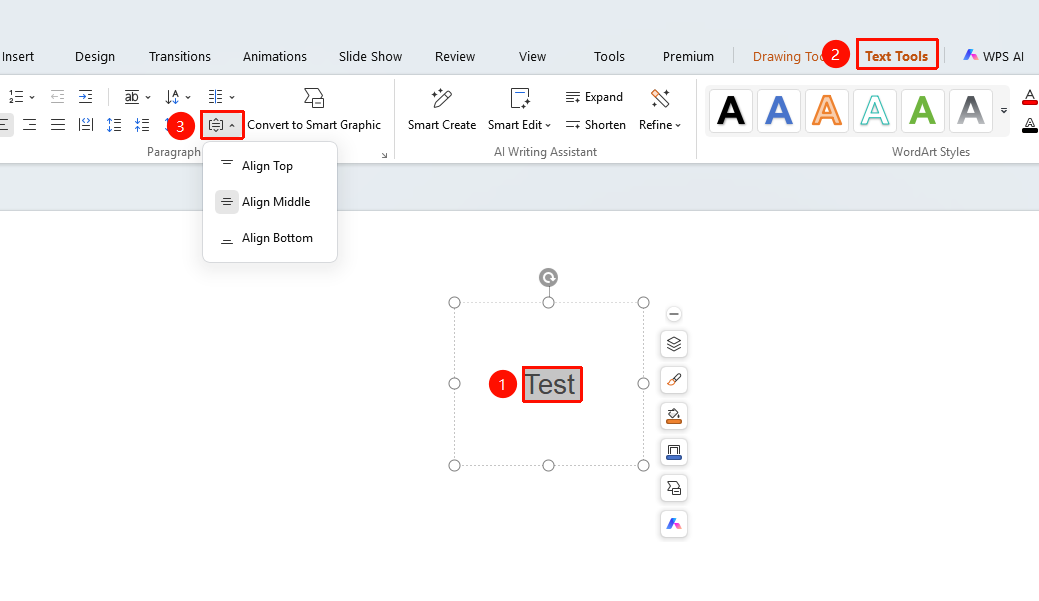Toggle align text right
Image resolution: width=1039 pixels, height=601 pixels.
coord(30,125)
